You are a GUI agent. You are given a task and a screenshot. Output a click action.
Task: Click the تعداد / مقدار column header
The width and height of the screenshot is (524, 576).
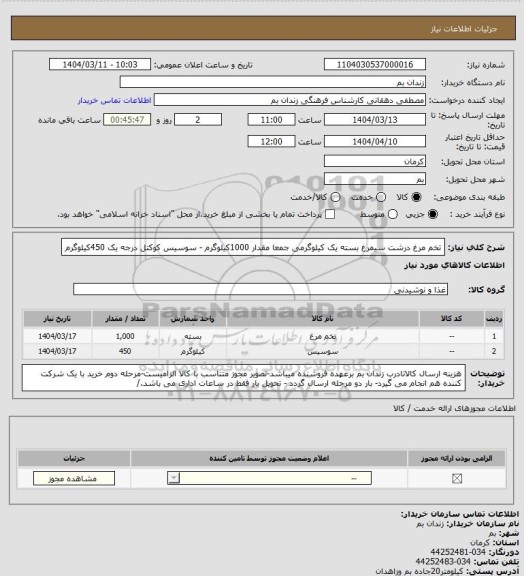click(125, 318)
